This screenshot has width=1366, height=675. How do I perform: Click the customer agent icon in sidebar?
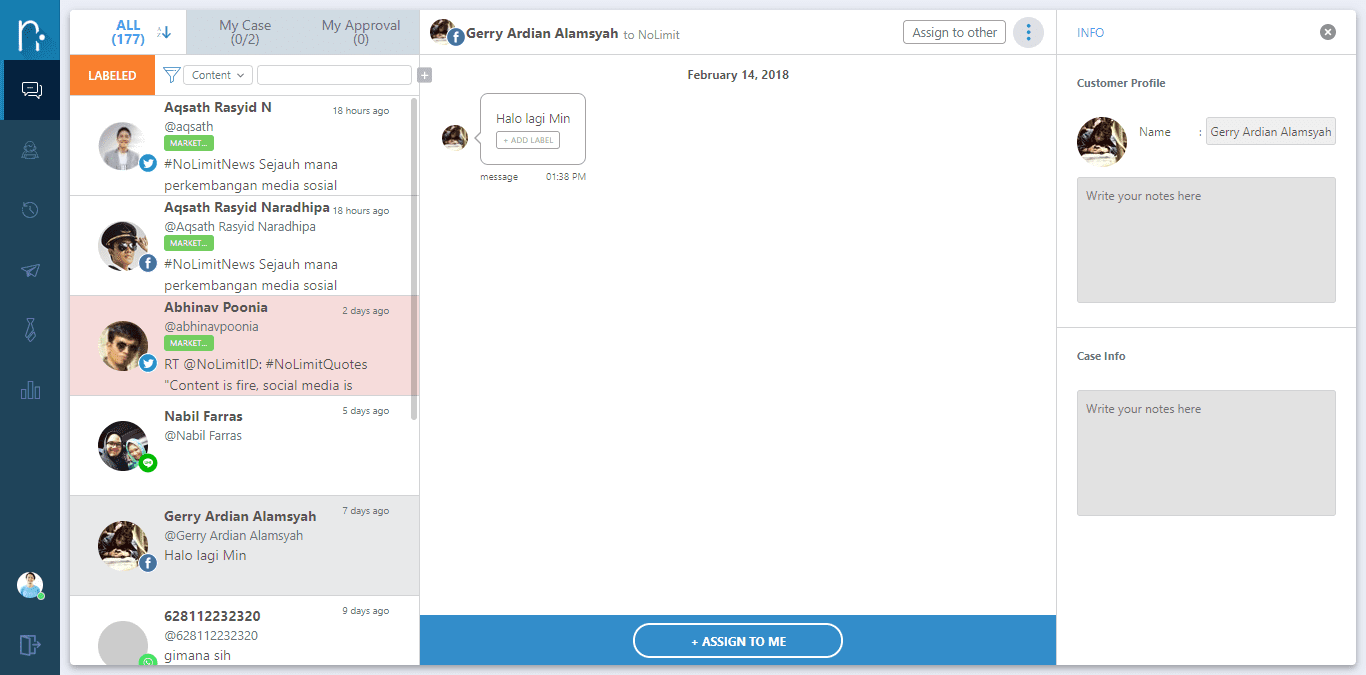click(x=31, y=150)
